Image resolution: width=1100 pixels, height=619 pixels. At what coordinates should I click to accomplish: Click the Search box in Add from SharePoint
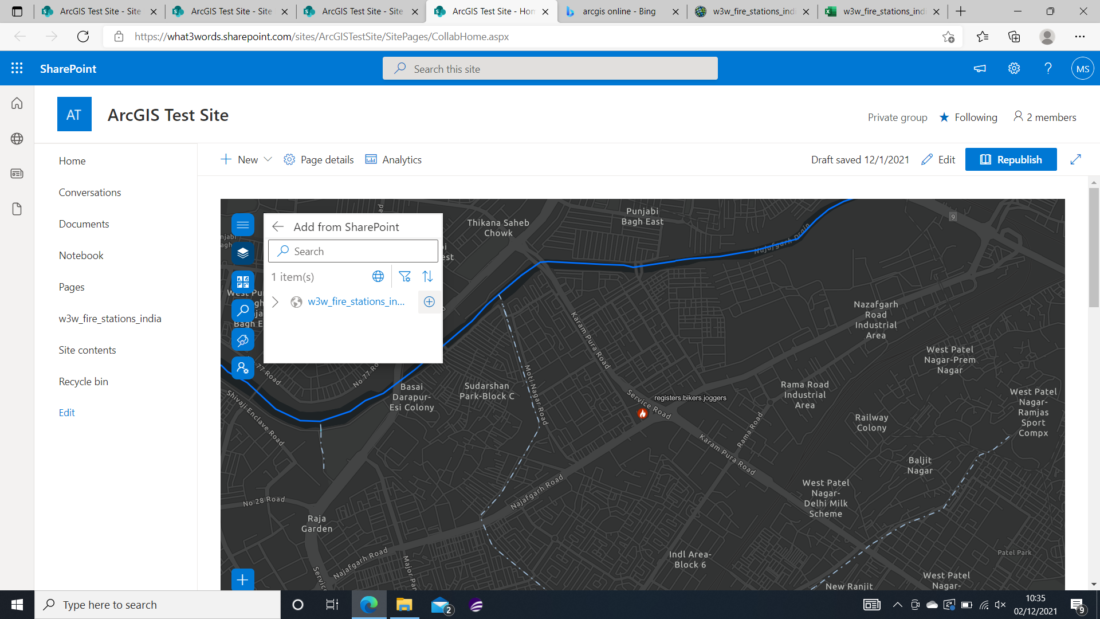353,251
